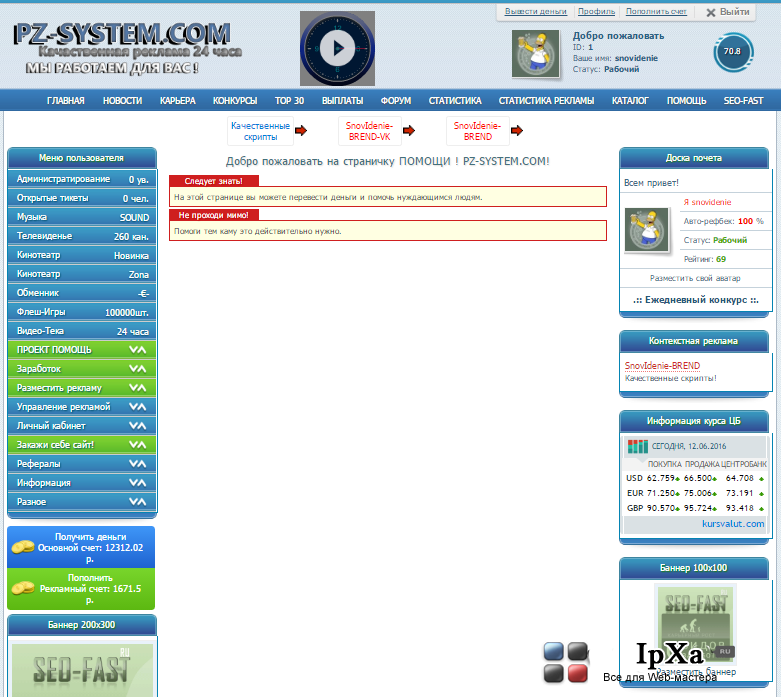Screen dimensions: 781x697
Task: Click Разместить свой аватар link
Action: (x=695, y=278)
